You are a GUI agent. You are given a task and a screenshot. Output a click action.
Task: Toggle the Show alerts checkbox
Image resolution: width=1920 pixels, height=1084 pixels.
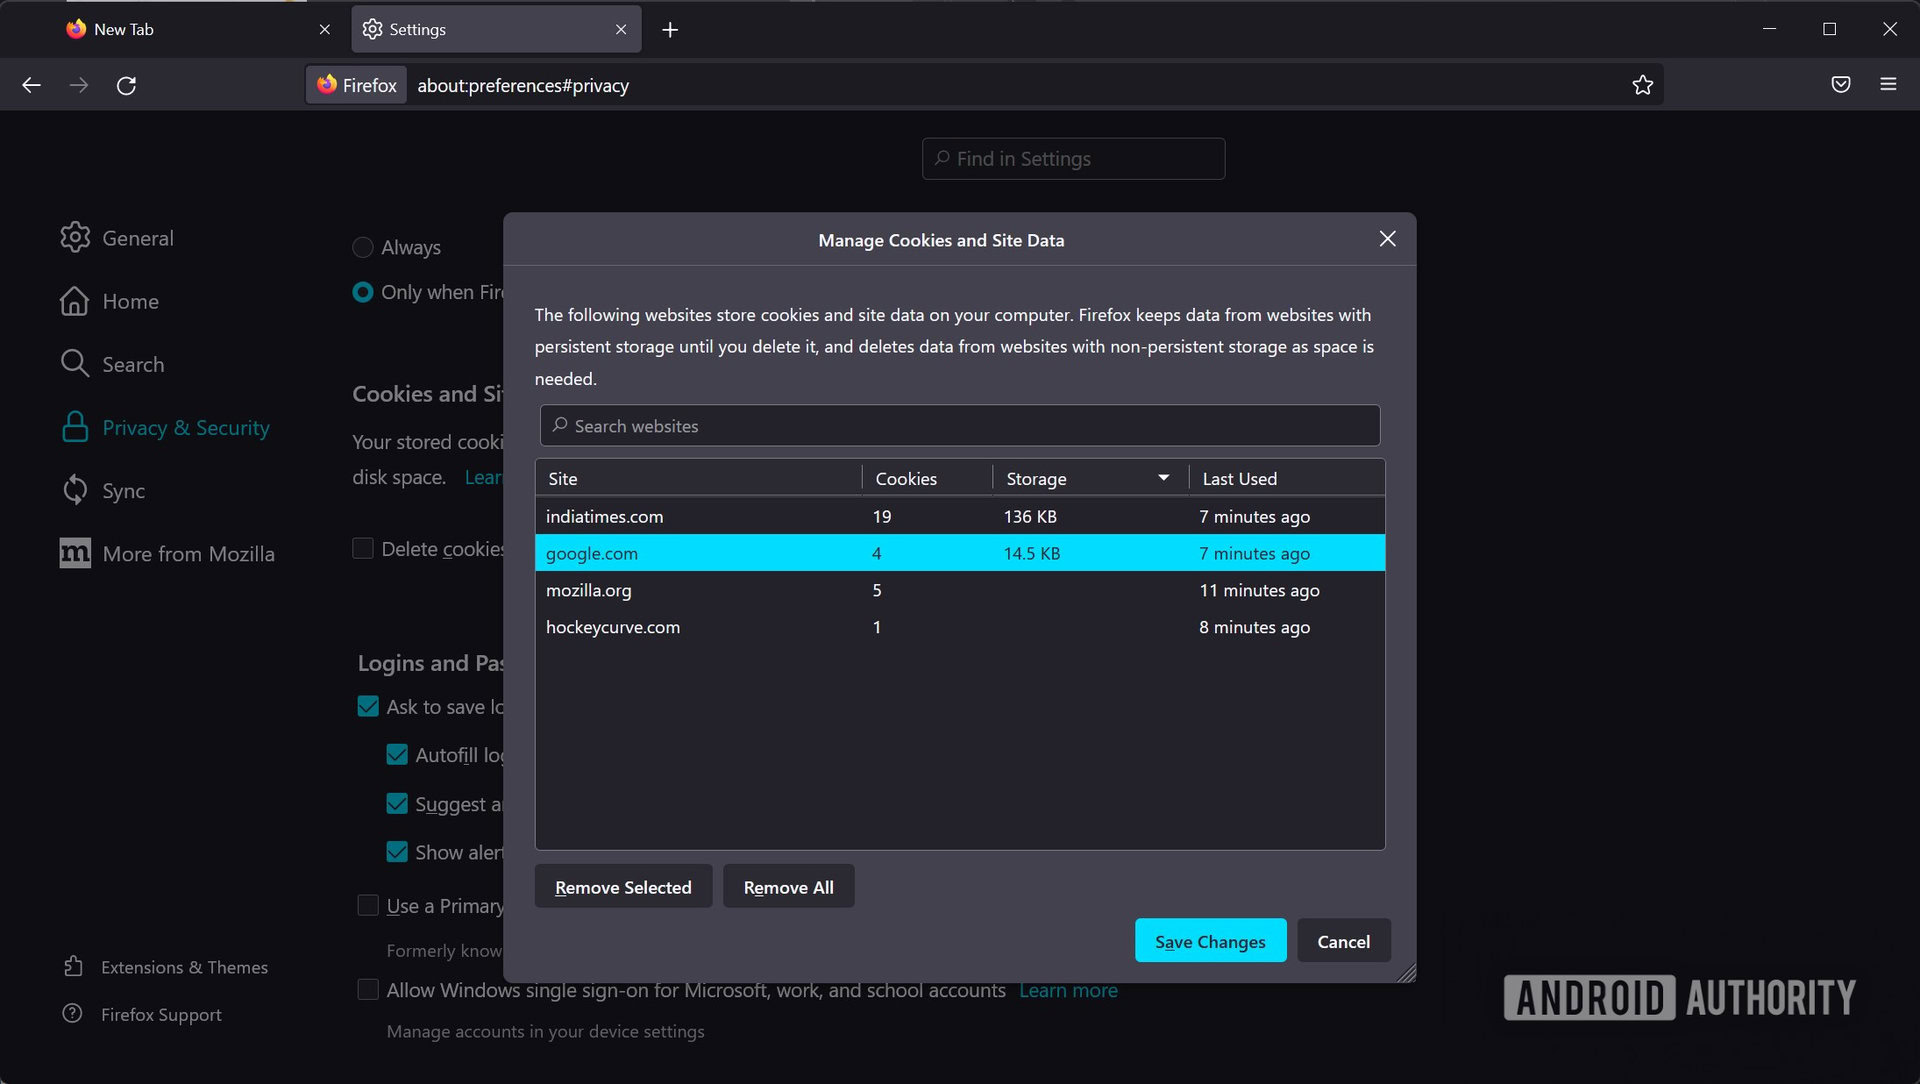pyautogui.click(x=397, y=851)
